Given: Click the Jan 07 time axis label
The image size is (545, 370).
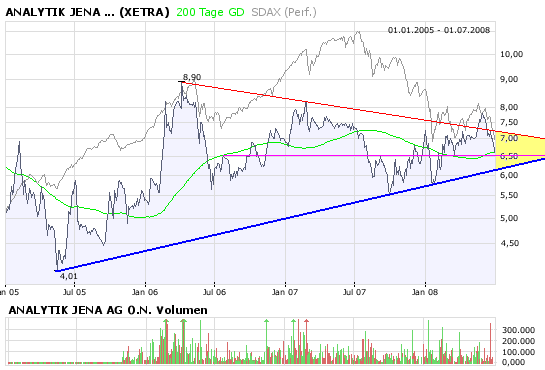Looking at the screenshot, I should coord(285,292).
